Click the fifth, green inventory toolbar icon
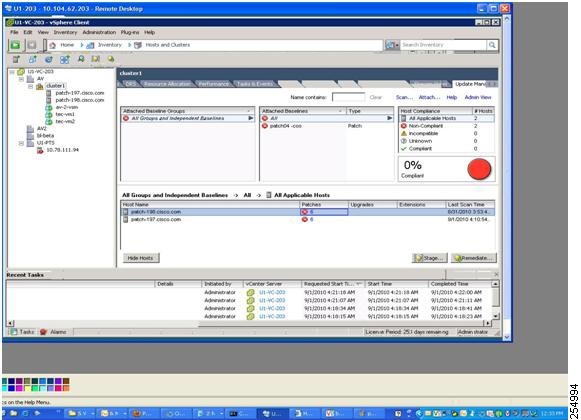 [81, 59]
